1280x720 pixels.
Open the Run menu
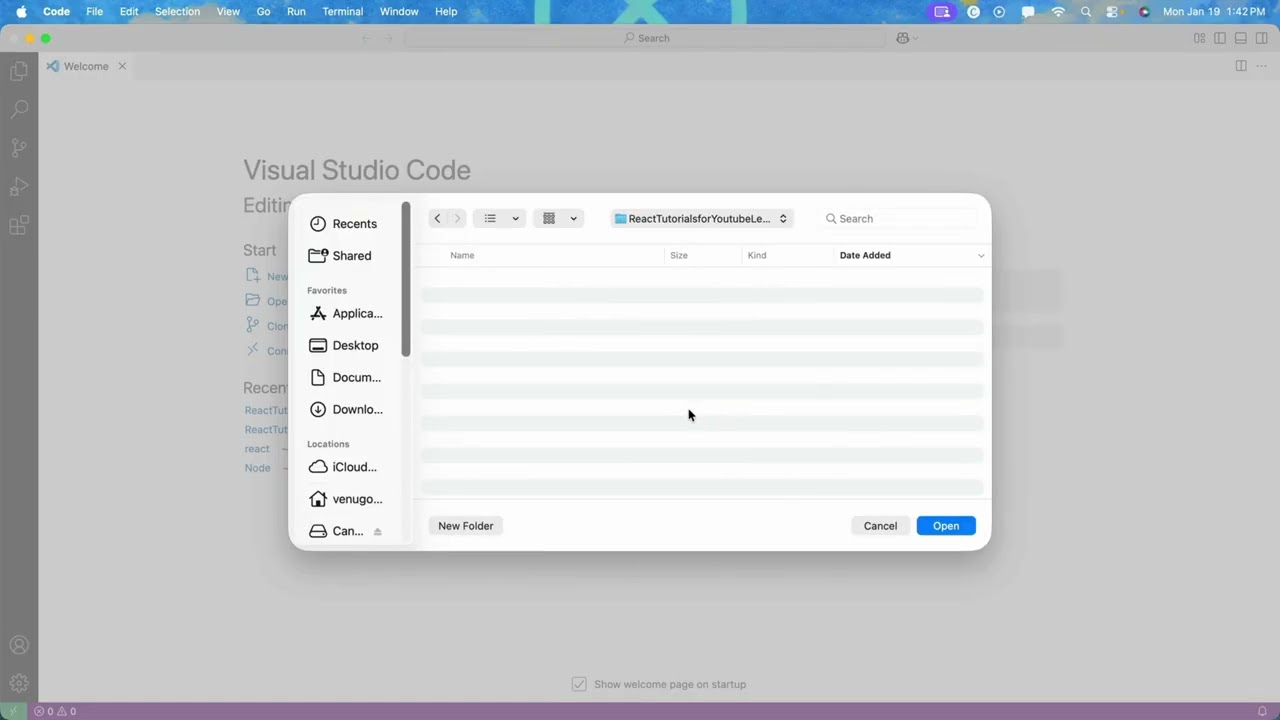pyautogui.click(x=296, y=11)
